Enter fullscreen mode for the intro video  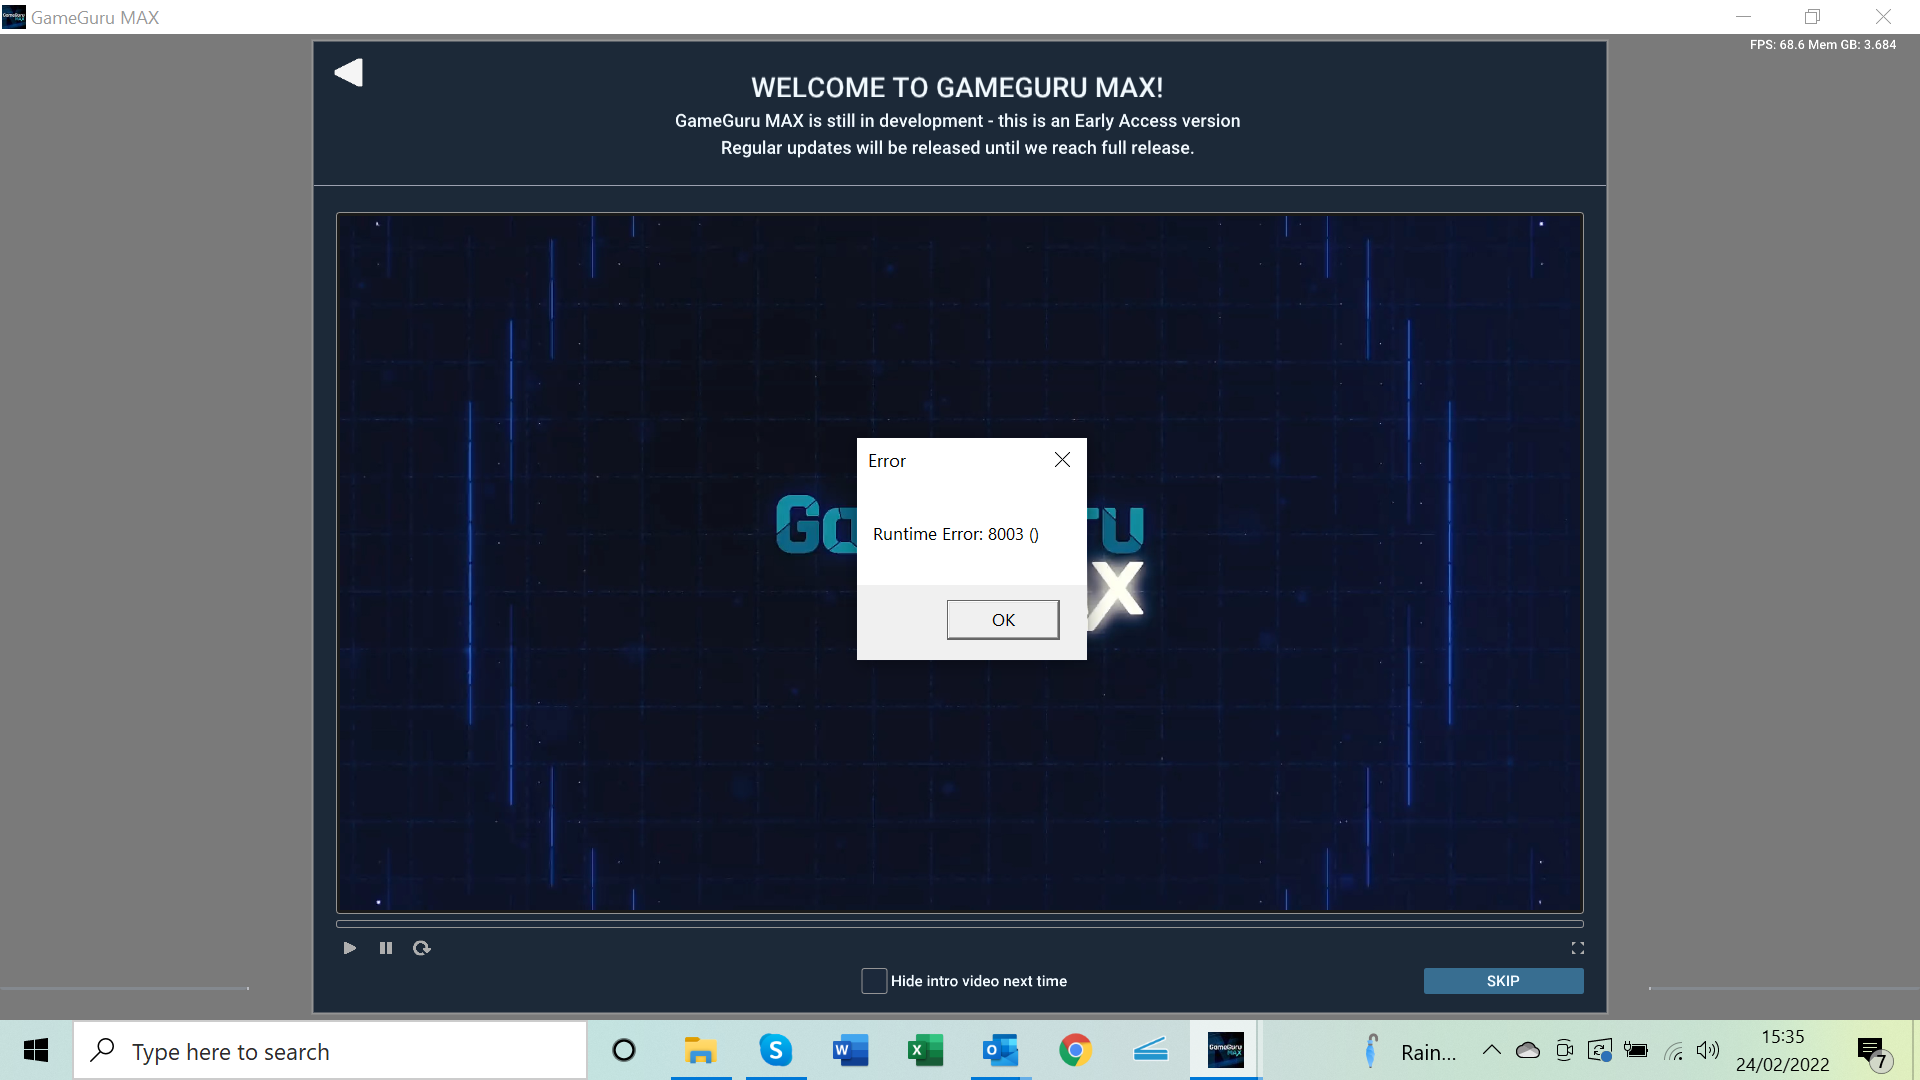coord(1577,947)
